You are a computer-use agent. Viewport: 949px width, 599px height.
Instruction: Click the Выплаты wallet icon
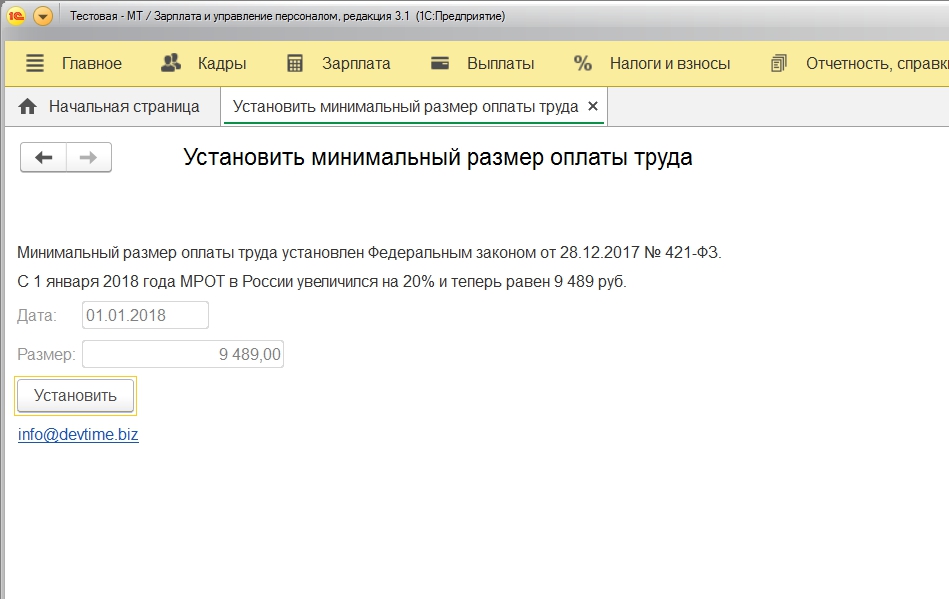(440, 63)
